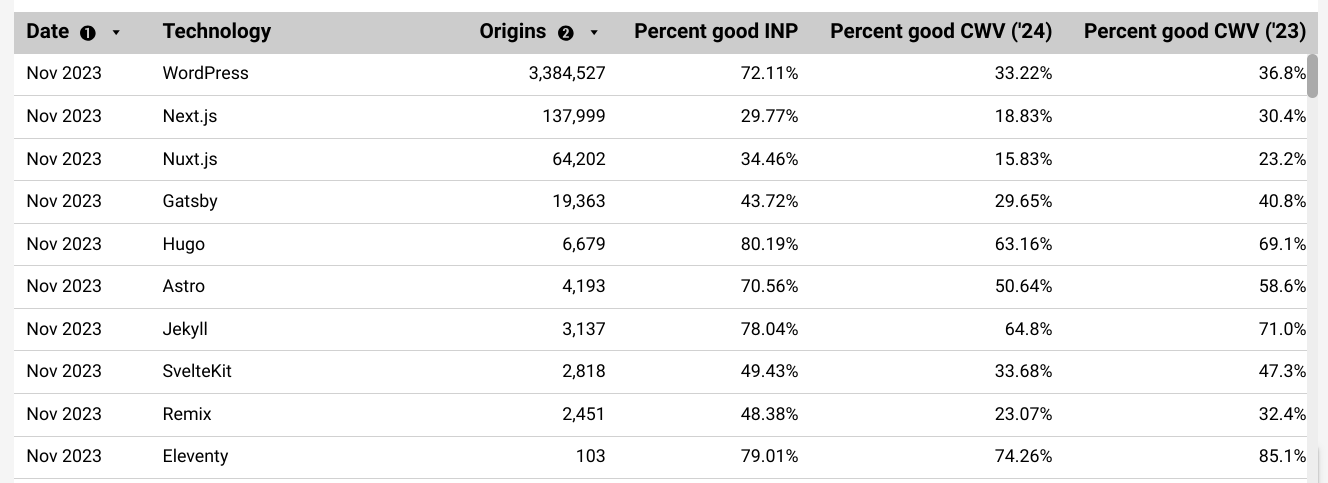Screen dimensions: 1328x483
Task: Sort by the Percent good INP header
Action: pyautogui.click(x=715, y=32)
